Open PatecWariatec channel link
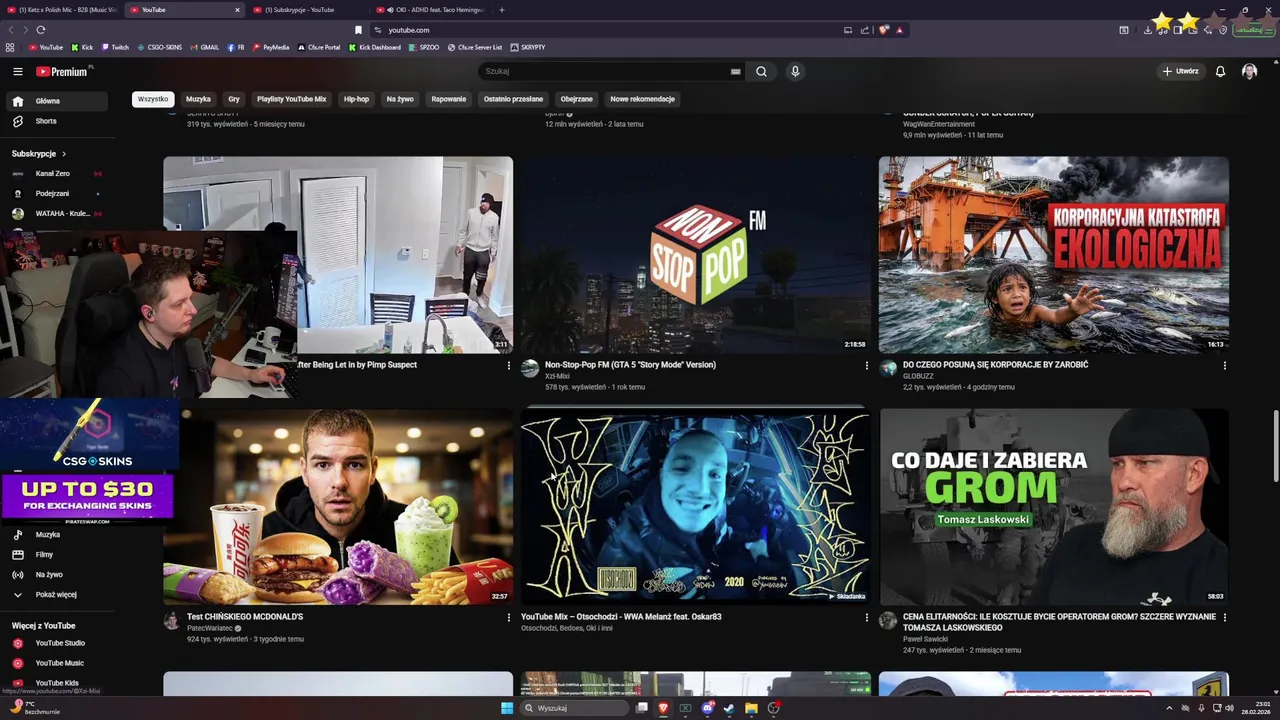 (x=209, y=628)
